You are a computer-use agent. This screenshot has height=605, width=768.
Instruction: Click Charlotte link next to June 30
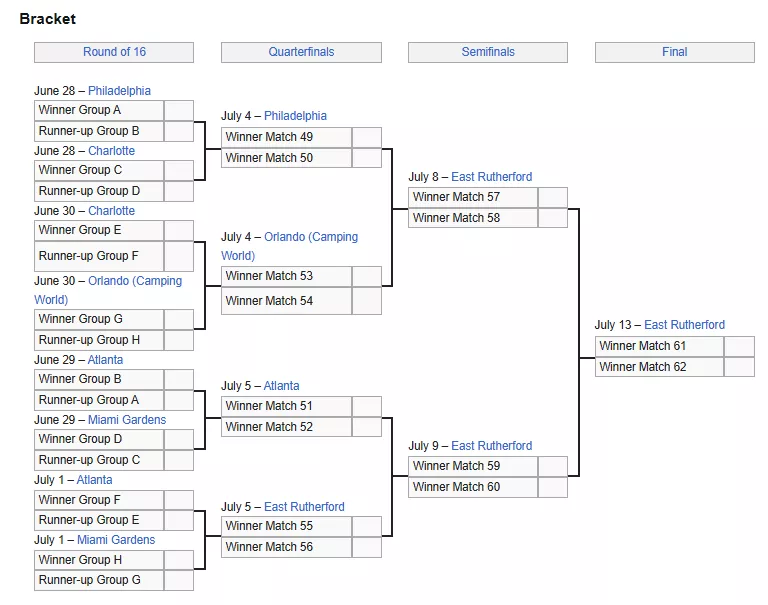pyautogui.click(x=111, y=211)
